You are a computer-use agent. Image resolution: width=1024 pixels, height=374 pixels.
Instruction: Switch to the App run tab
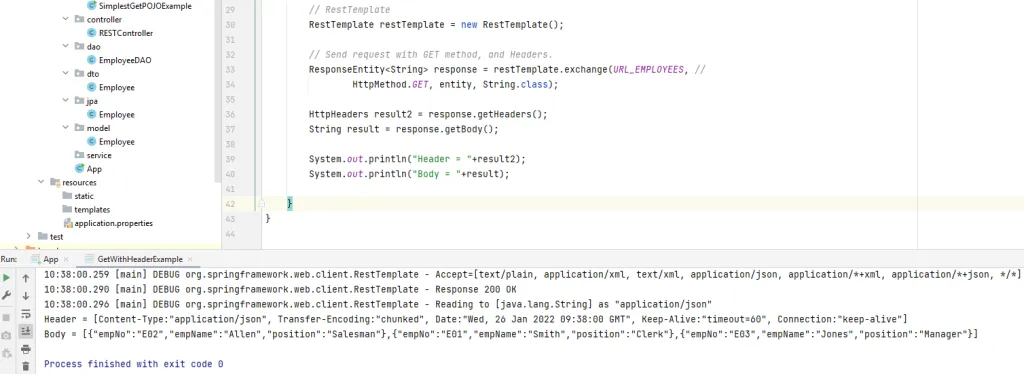[x=51, y=259]
